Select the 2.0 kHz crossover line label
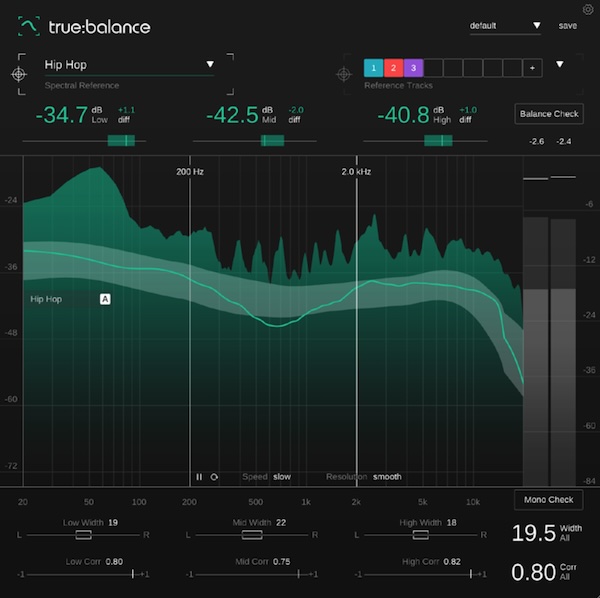 [x=356, y=172]
